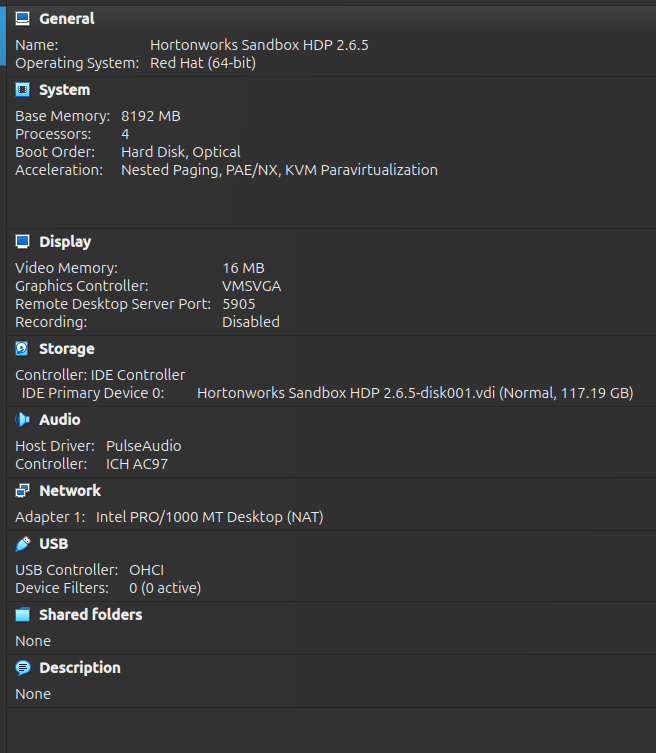Select the Hortonworks Sandbox disk001.vdi entry
This screenshot has width=656, height=753.
415,393
